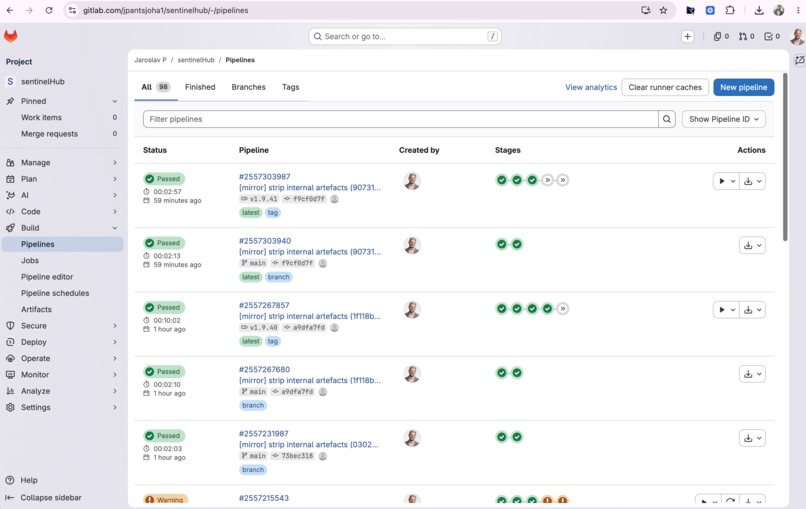Click the page vertical scrollbar
The height and width of the screenshot is (509, 806).
coord(785,157)
